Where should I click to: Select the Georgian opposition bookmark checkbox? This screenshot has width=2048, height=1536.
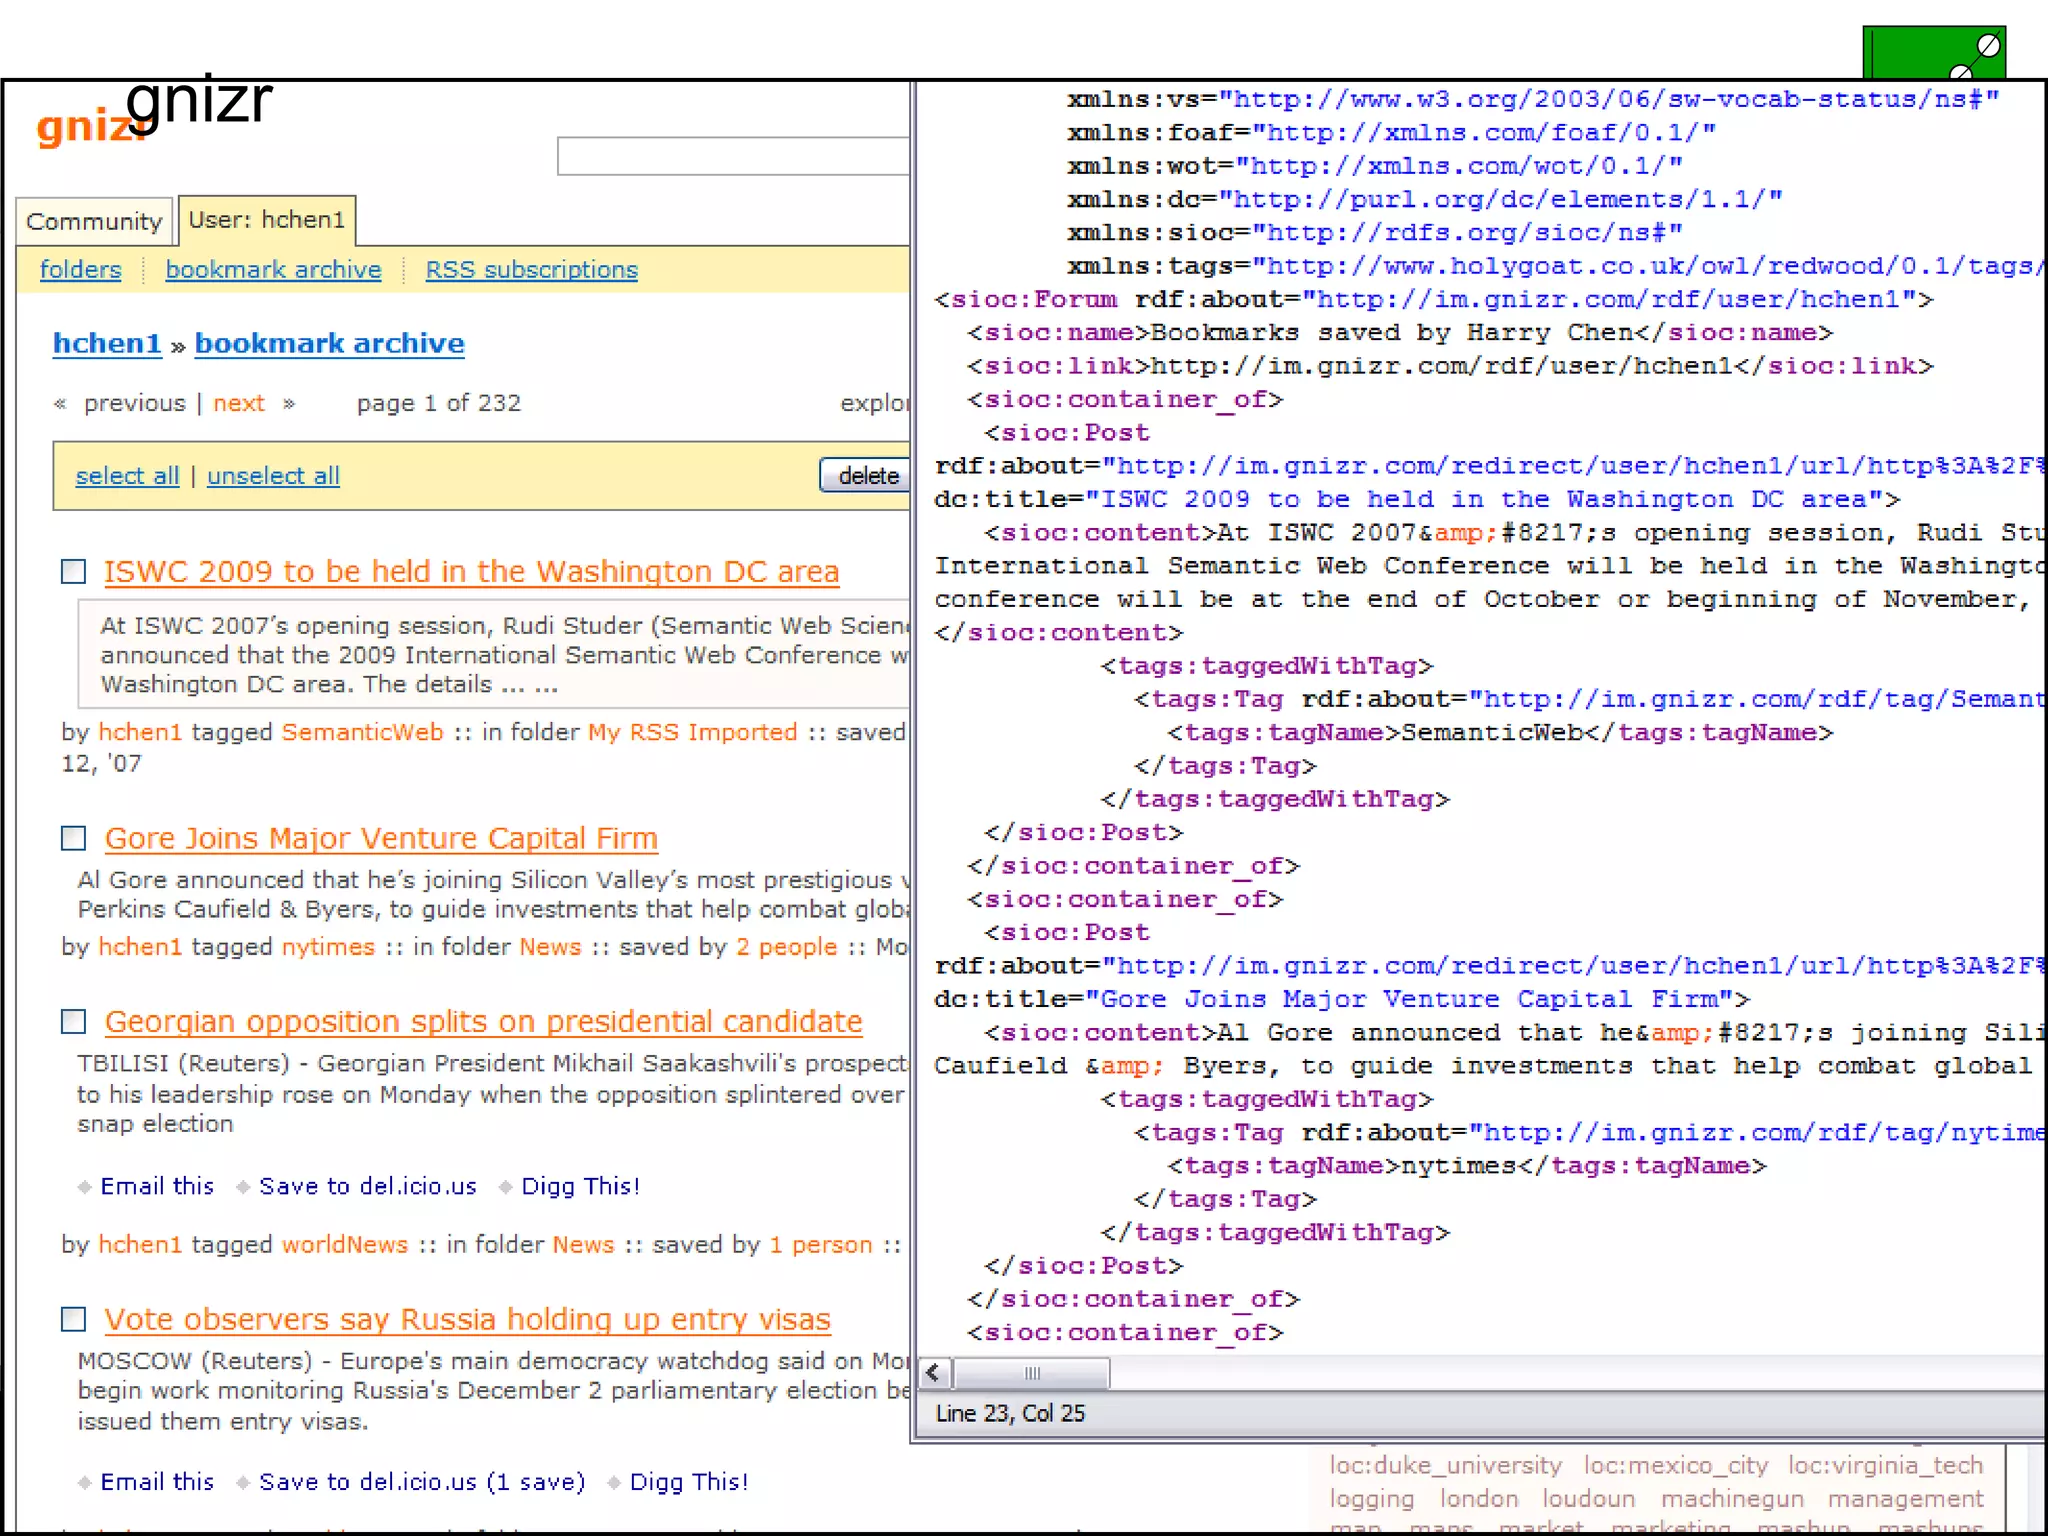[x=74, y=1021]
